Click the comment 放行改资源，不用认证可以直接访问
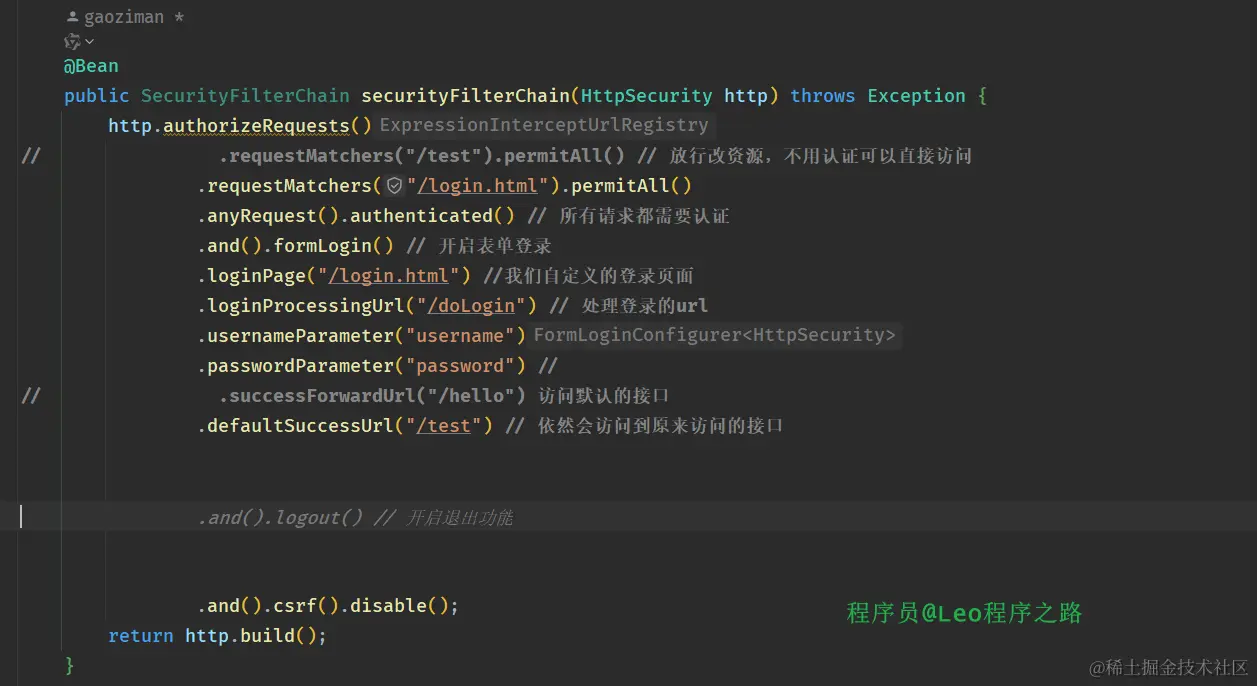The height and width of the screenshot is (686, 1257). 821,156
